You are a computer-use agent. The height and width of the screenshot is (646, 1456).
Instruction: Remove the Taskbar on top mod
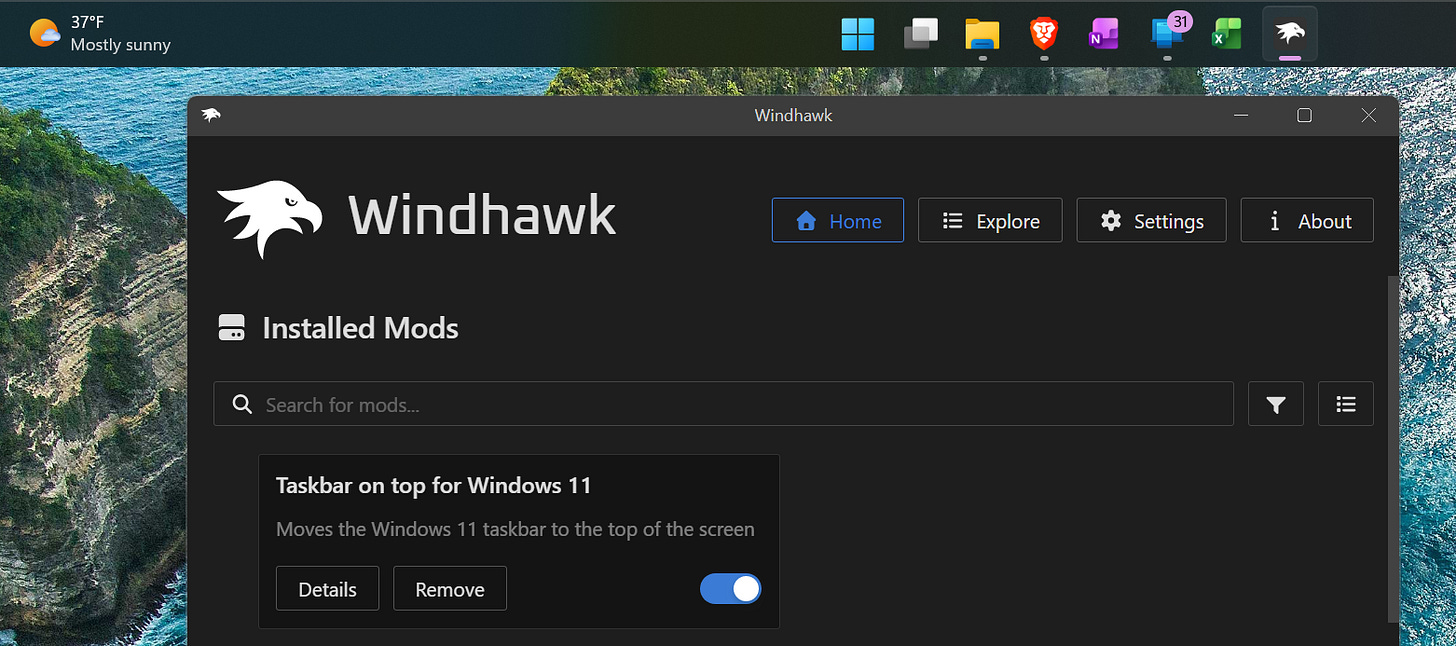[449, 588]
